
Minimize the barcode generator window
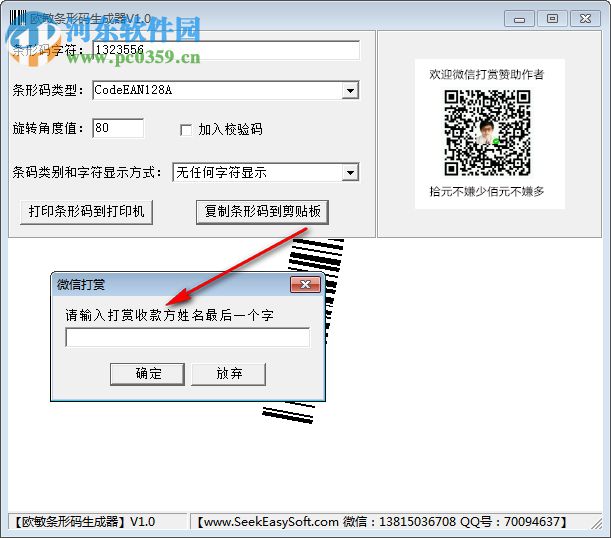[519, 19]
